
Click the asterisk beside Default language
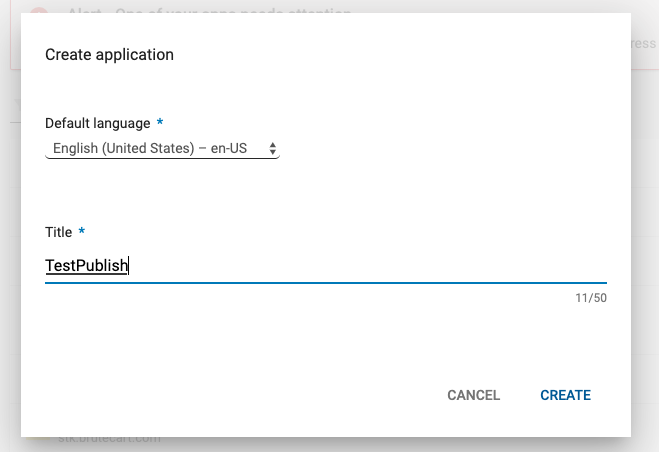(160, 122)
